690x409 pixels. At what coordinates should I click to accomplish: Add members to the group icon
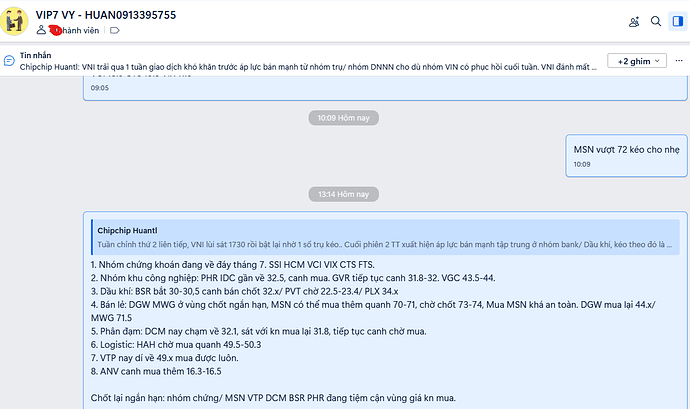pyautogui.click(x=634, y=22)
